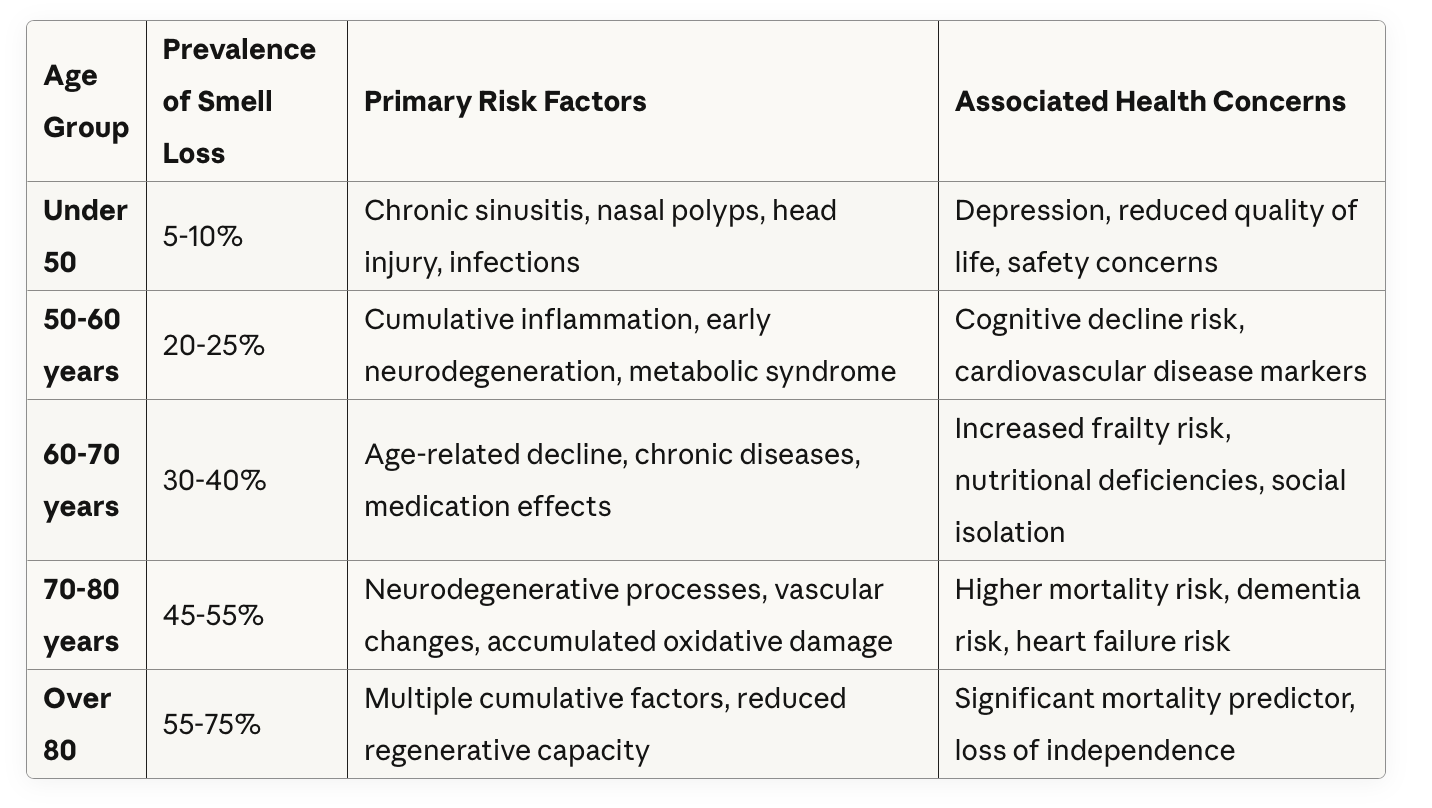Select the "Significant mortality predictor" cell
Screen dimensions: 1432x808
coord(1154,724)
